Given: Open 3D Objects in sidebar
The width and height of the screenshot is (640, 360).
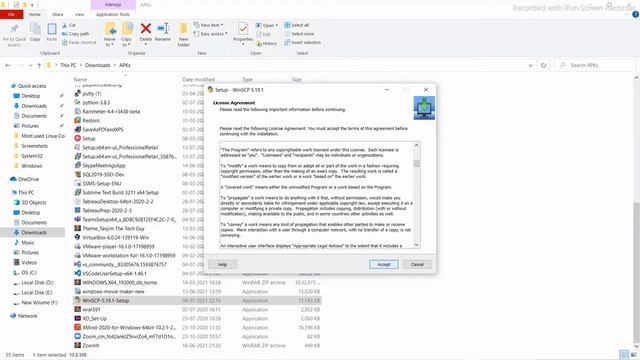Looking at the screenshot, I should pyautogui.click(x=33, y=202).
